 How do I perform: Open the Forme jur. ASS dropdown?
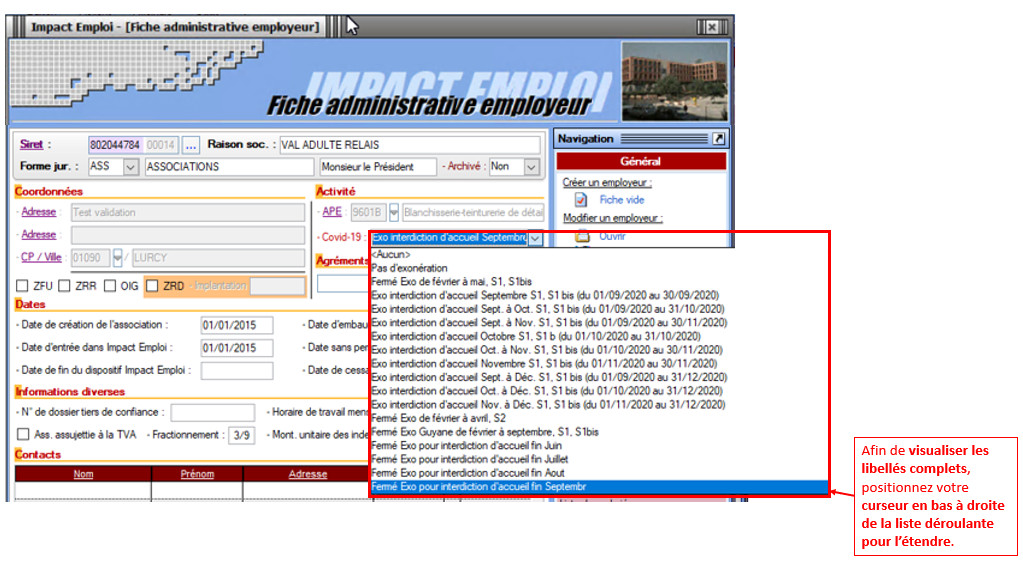click(x=130, y=167)
